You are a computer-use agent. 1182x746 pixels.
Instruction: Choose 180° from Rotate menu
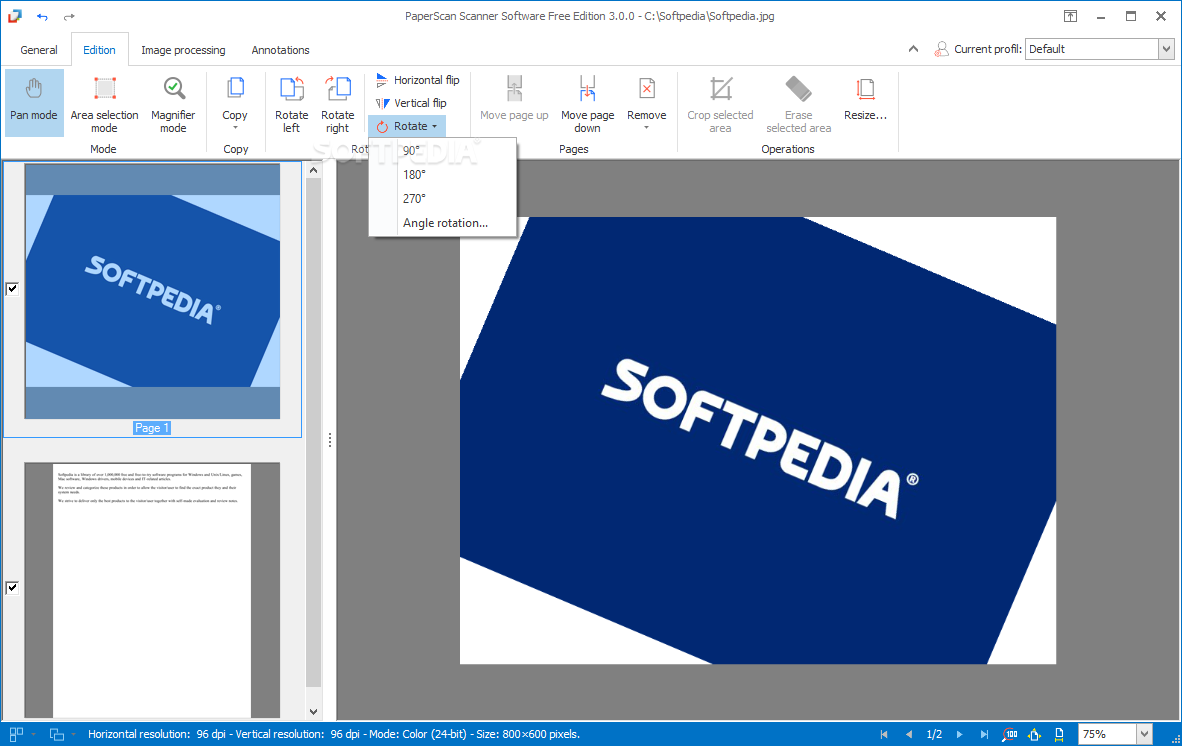tap(442, 175)
